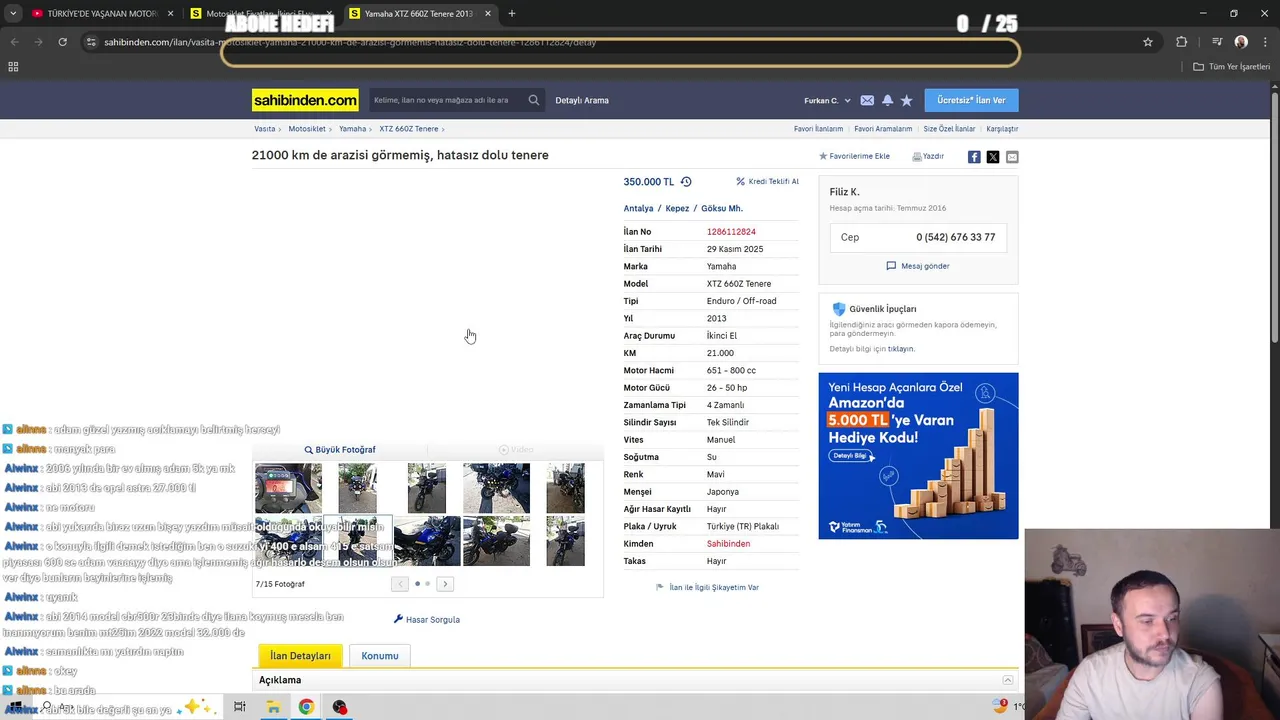Click the Chrome address bar URL
This screenshot has width=1280, height=720.
(x=350, y=42)
